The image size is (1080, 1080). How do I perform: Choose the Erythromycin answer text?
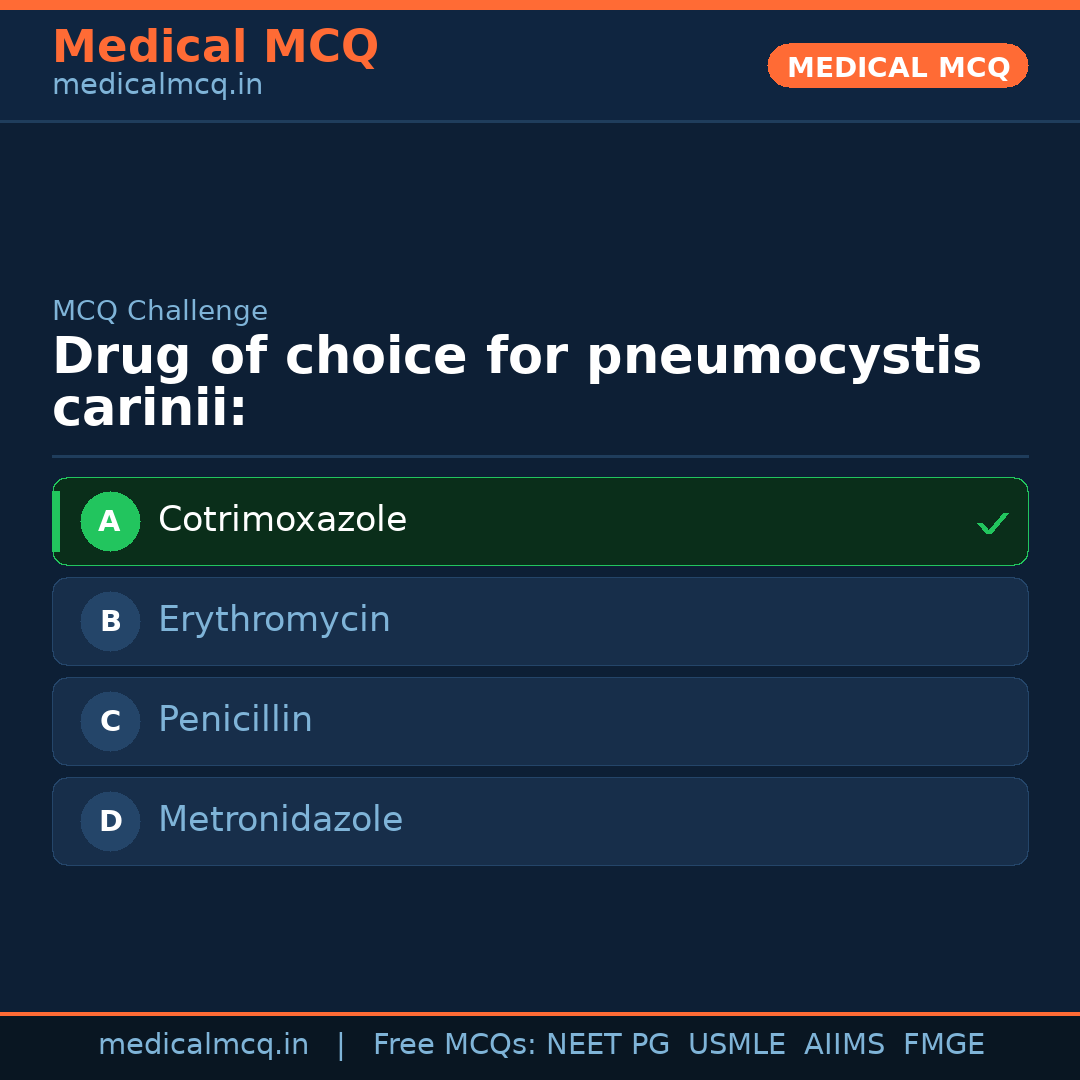(274, 620)
